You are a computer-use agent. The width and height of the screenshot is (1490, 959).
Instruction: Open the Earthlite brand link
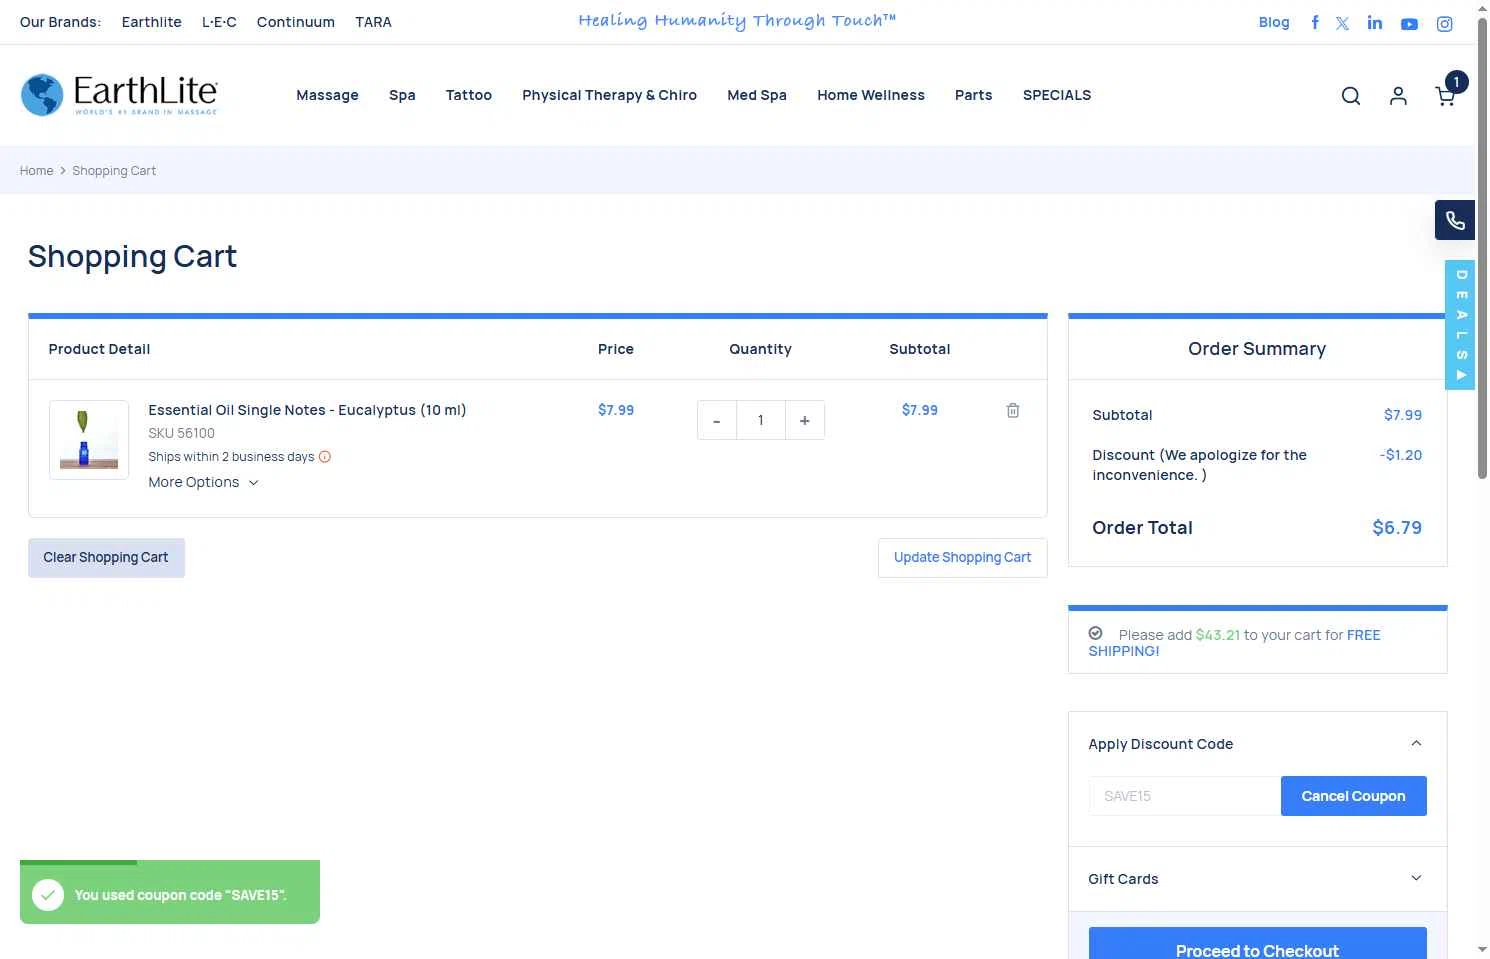pyautogui.click(x=152, y=22)
